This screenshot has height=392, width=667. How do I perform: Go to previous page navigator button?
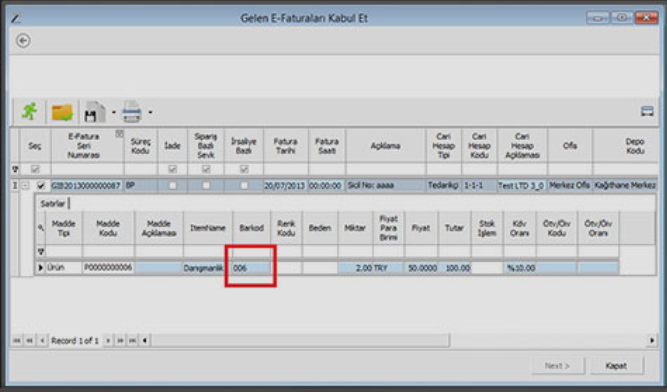click(x=29, y=341)
